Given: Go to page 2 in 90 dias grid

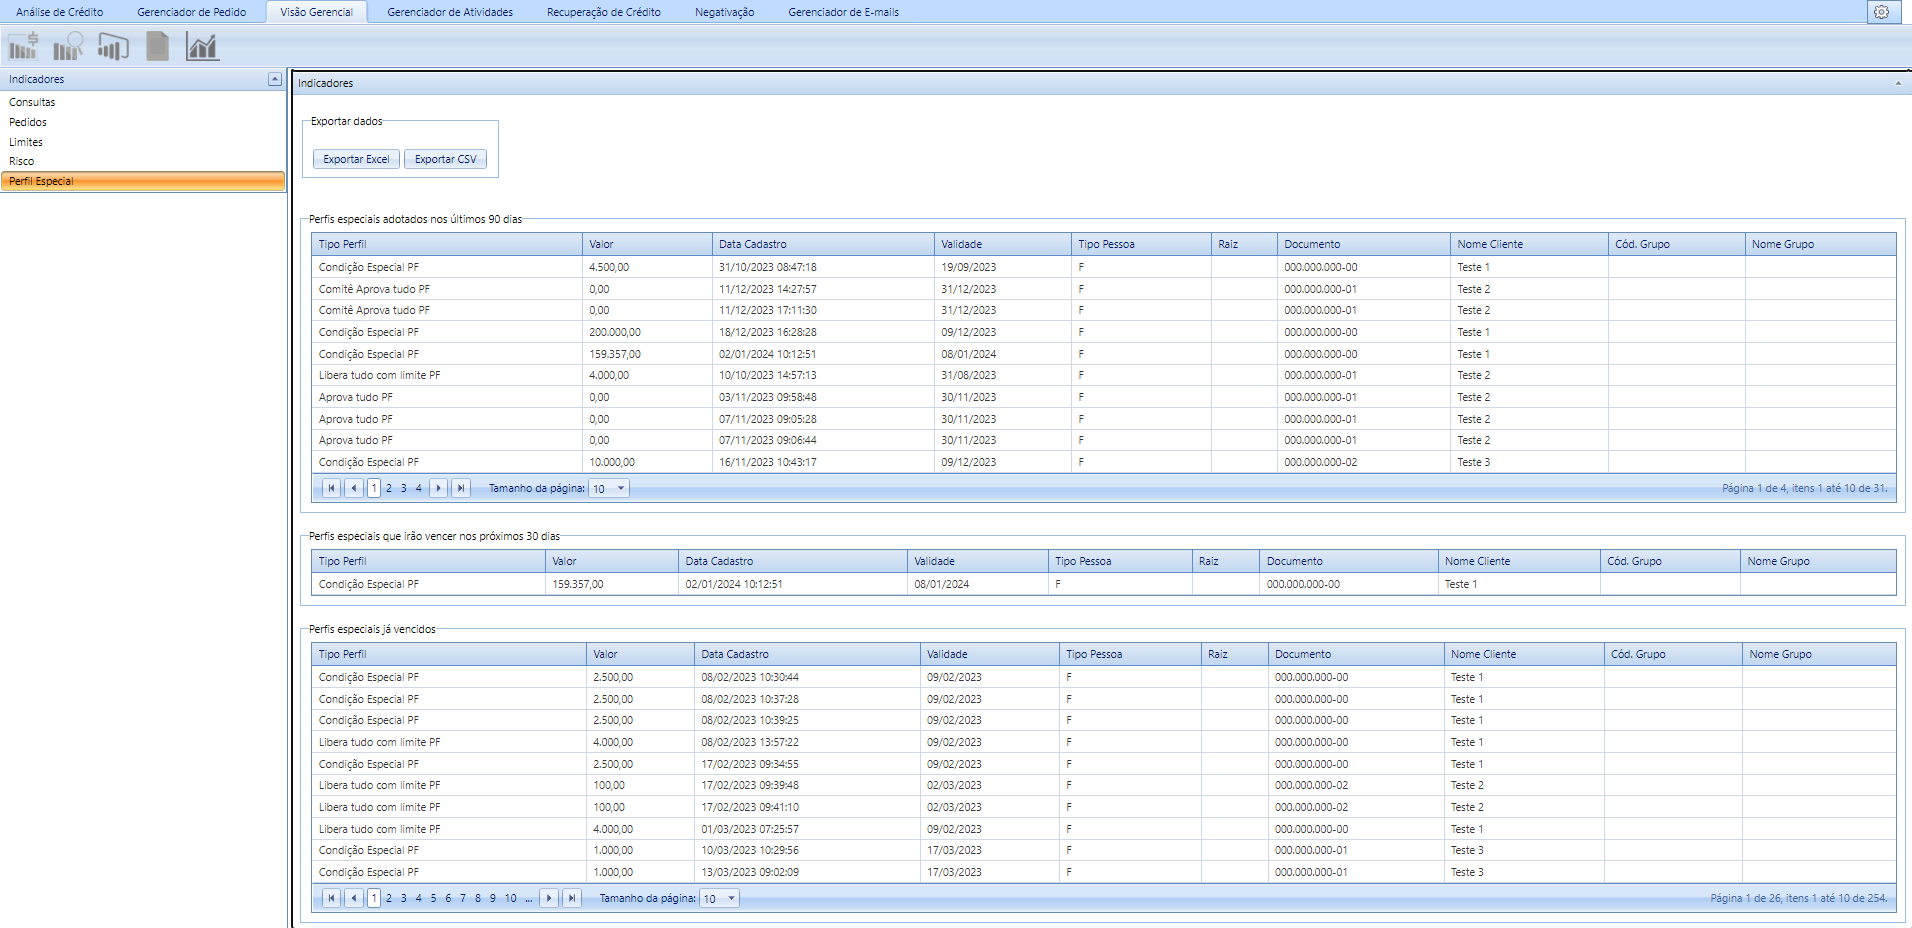Looking at the screenshot, I should point(389,488).
